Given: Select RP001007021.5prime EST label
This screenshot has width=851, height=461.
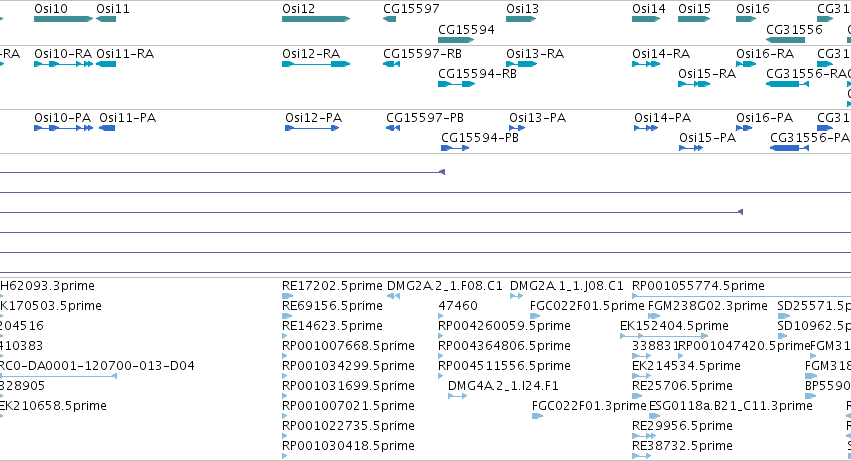Looking at the screenshot, I should [x=348, y=406].
